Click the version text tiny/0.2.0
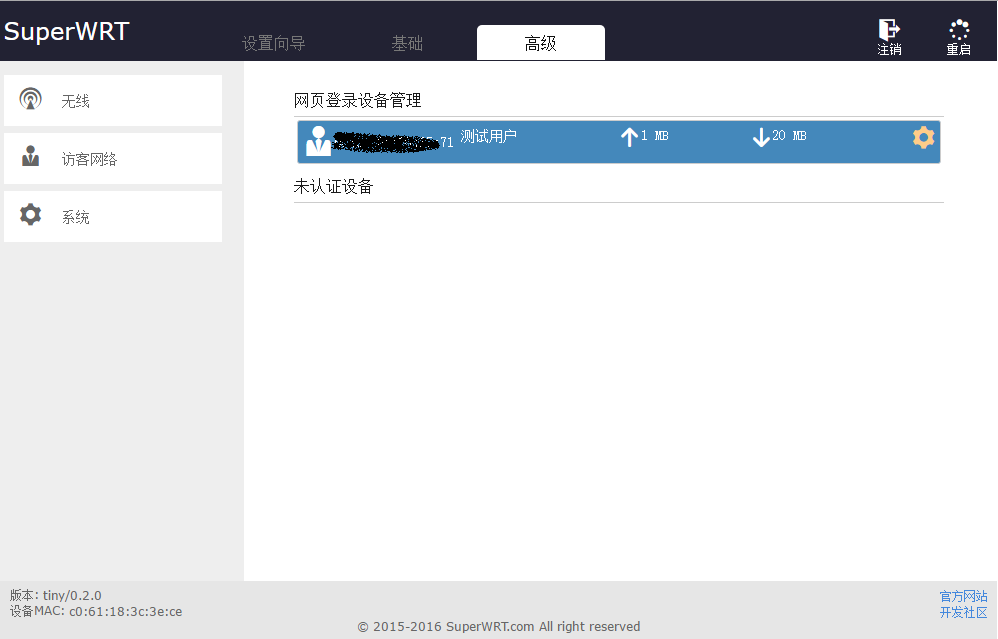The image size is (998, 639). point(72,596)
